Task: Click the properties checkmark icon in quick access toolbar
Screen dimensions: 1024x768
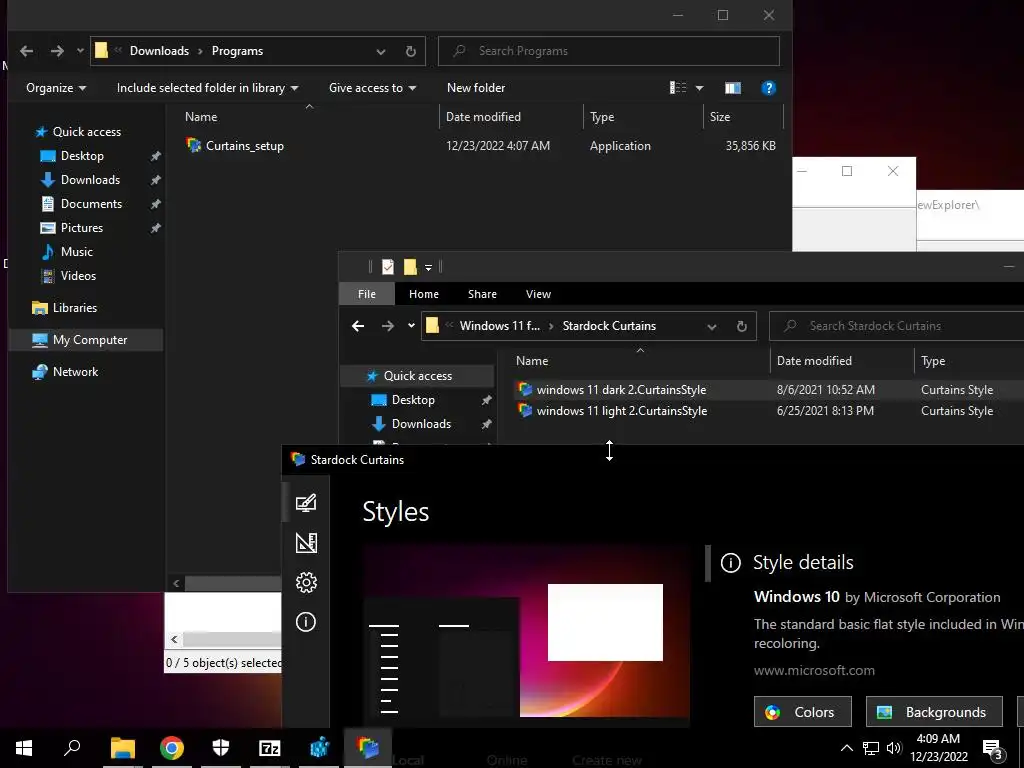Action: 388,266
